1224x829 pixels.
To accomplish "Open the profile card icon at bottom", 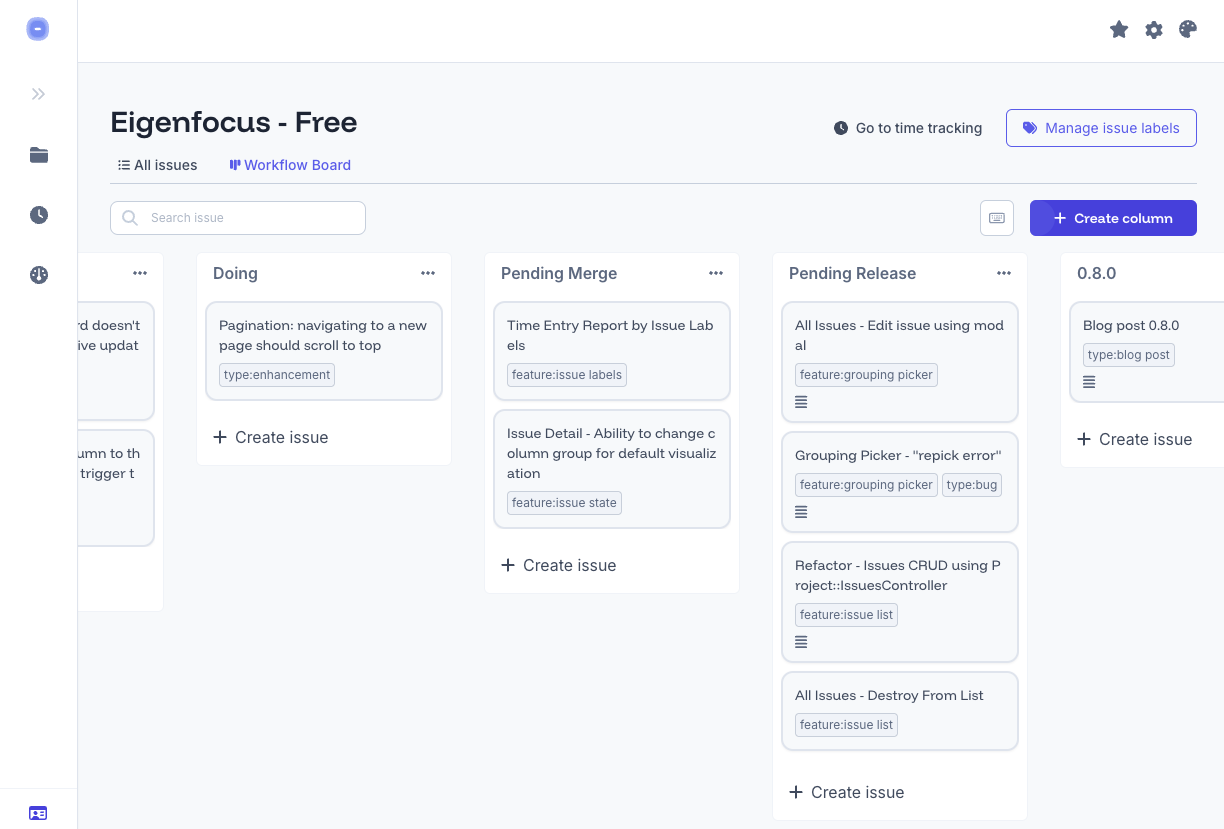I will tap(38, 813).
